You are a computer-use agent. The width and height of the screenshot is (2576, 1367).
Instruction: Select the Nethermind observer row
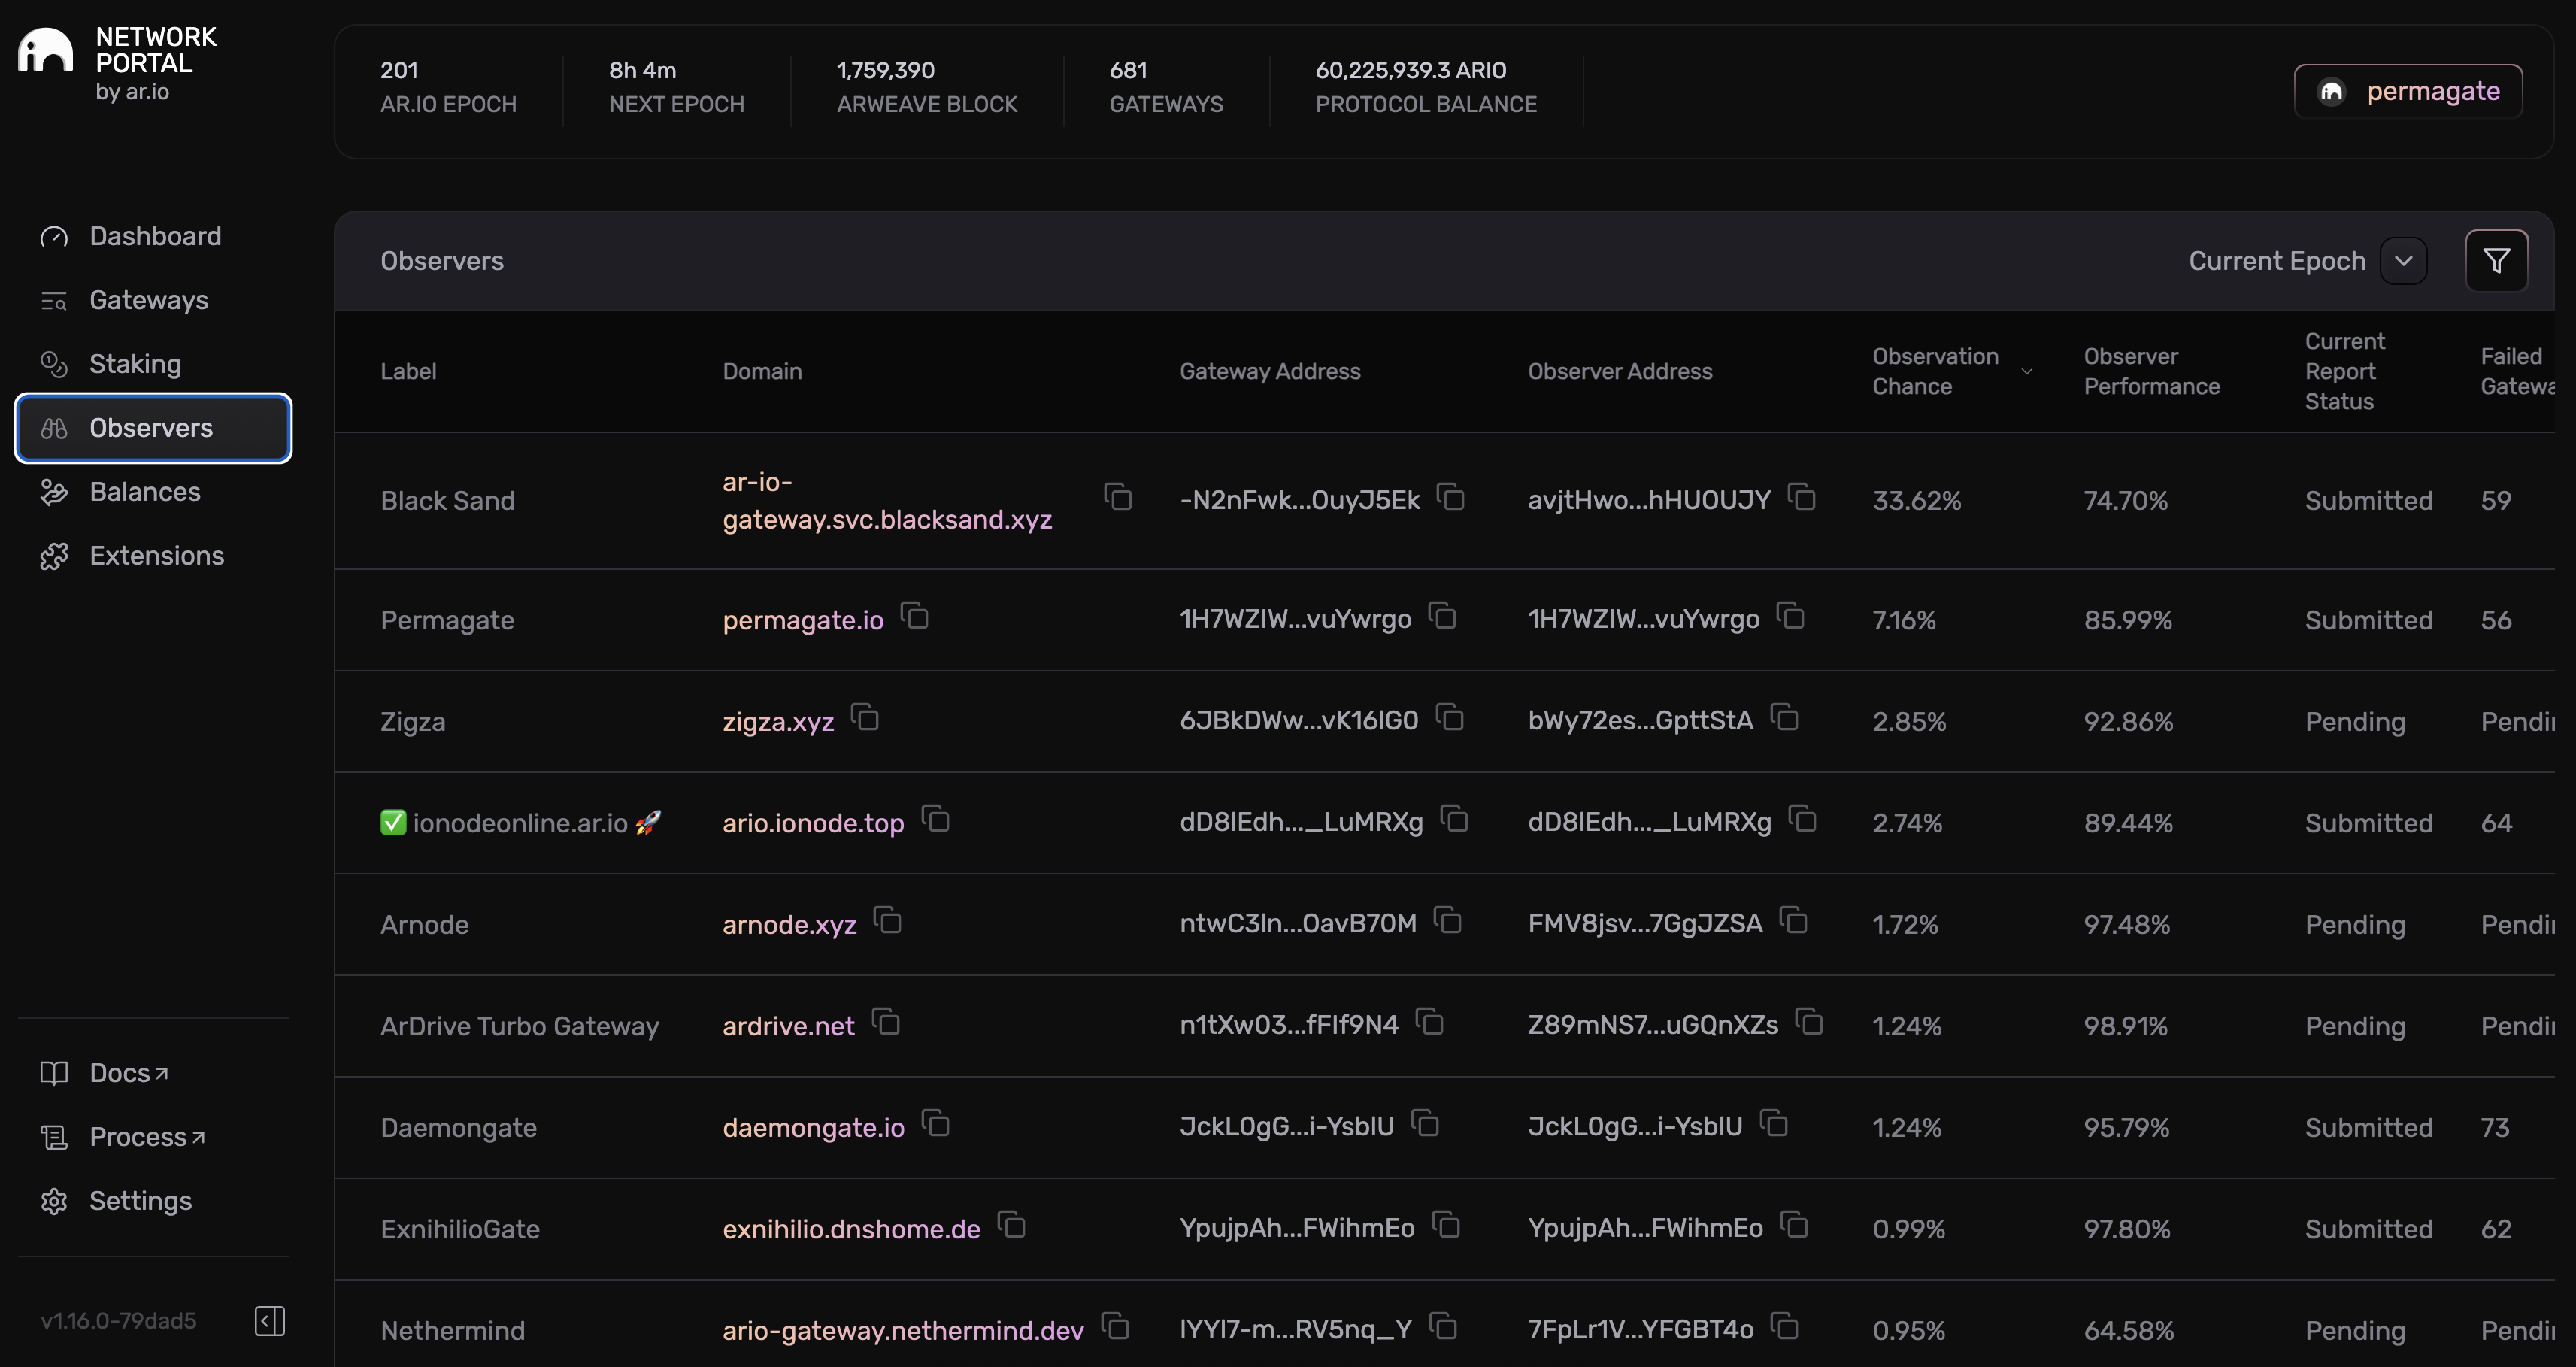(x=453, y=1330)
